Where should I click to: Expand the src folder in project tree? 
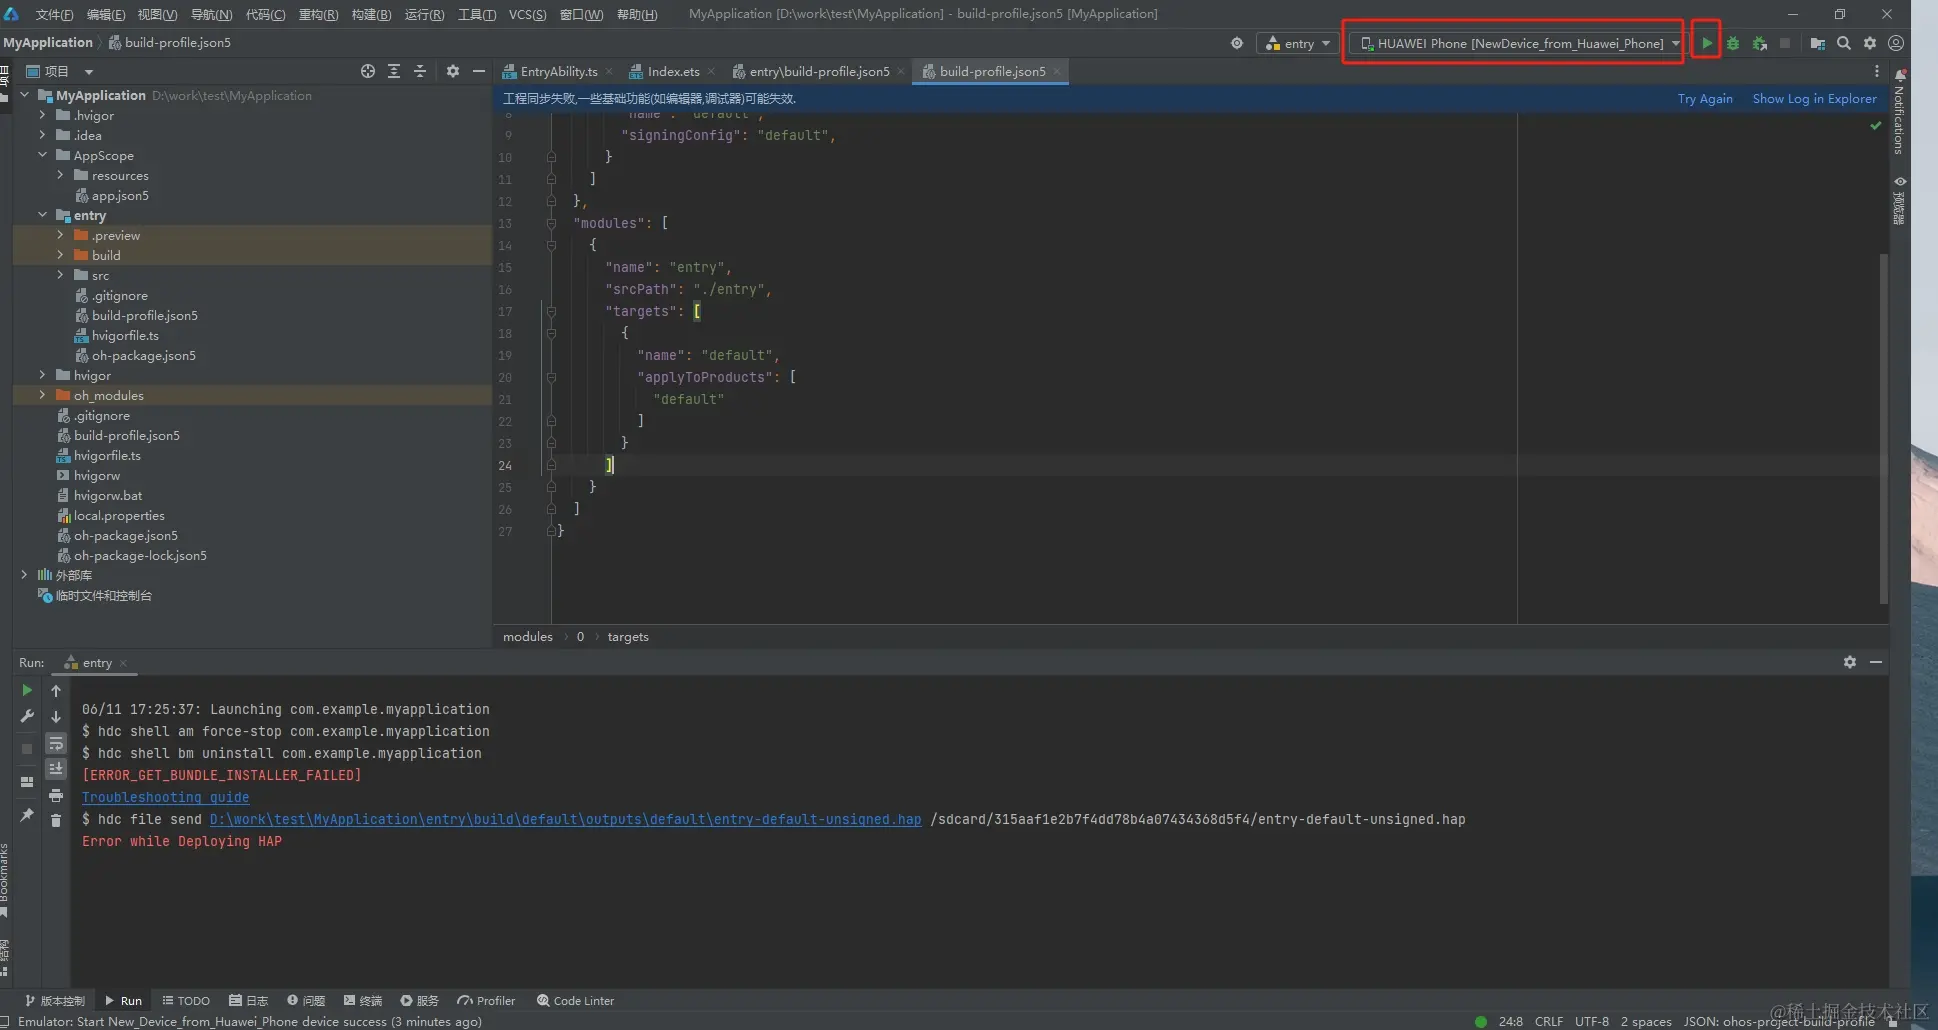(60, 275)
